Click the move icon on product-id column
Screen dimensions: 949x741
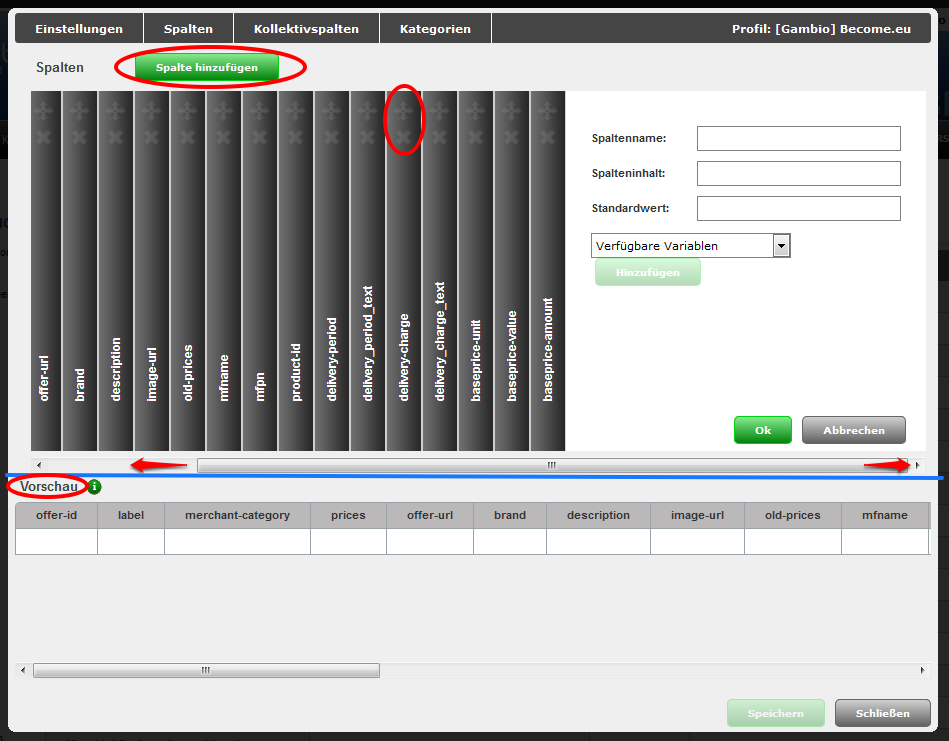tap(296, 111)
